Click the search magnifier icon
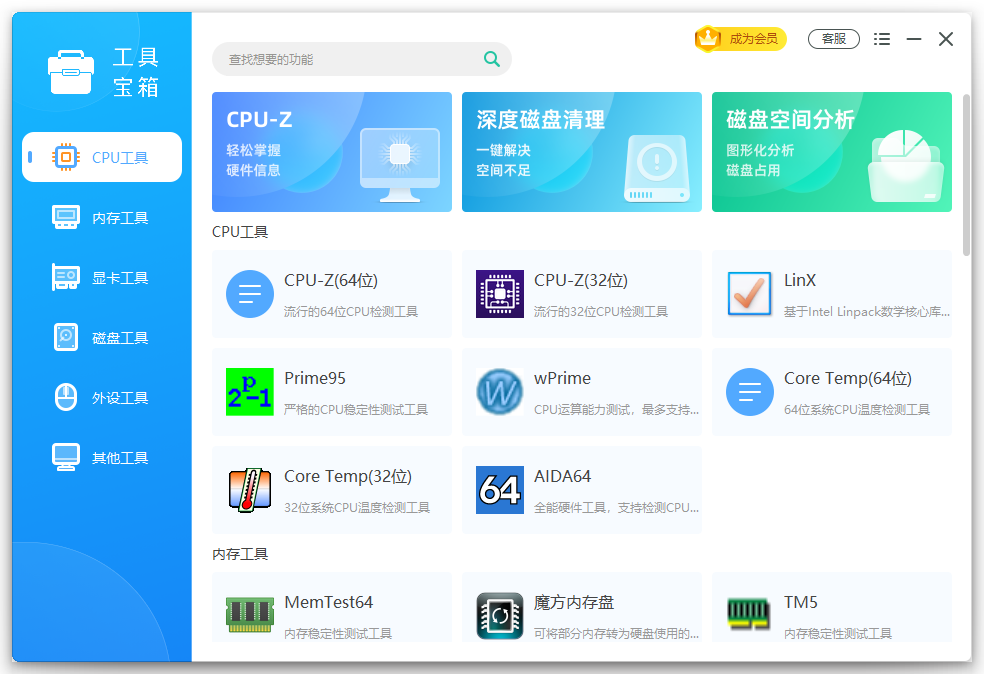 tap(492, 59)
